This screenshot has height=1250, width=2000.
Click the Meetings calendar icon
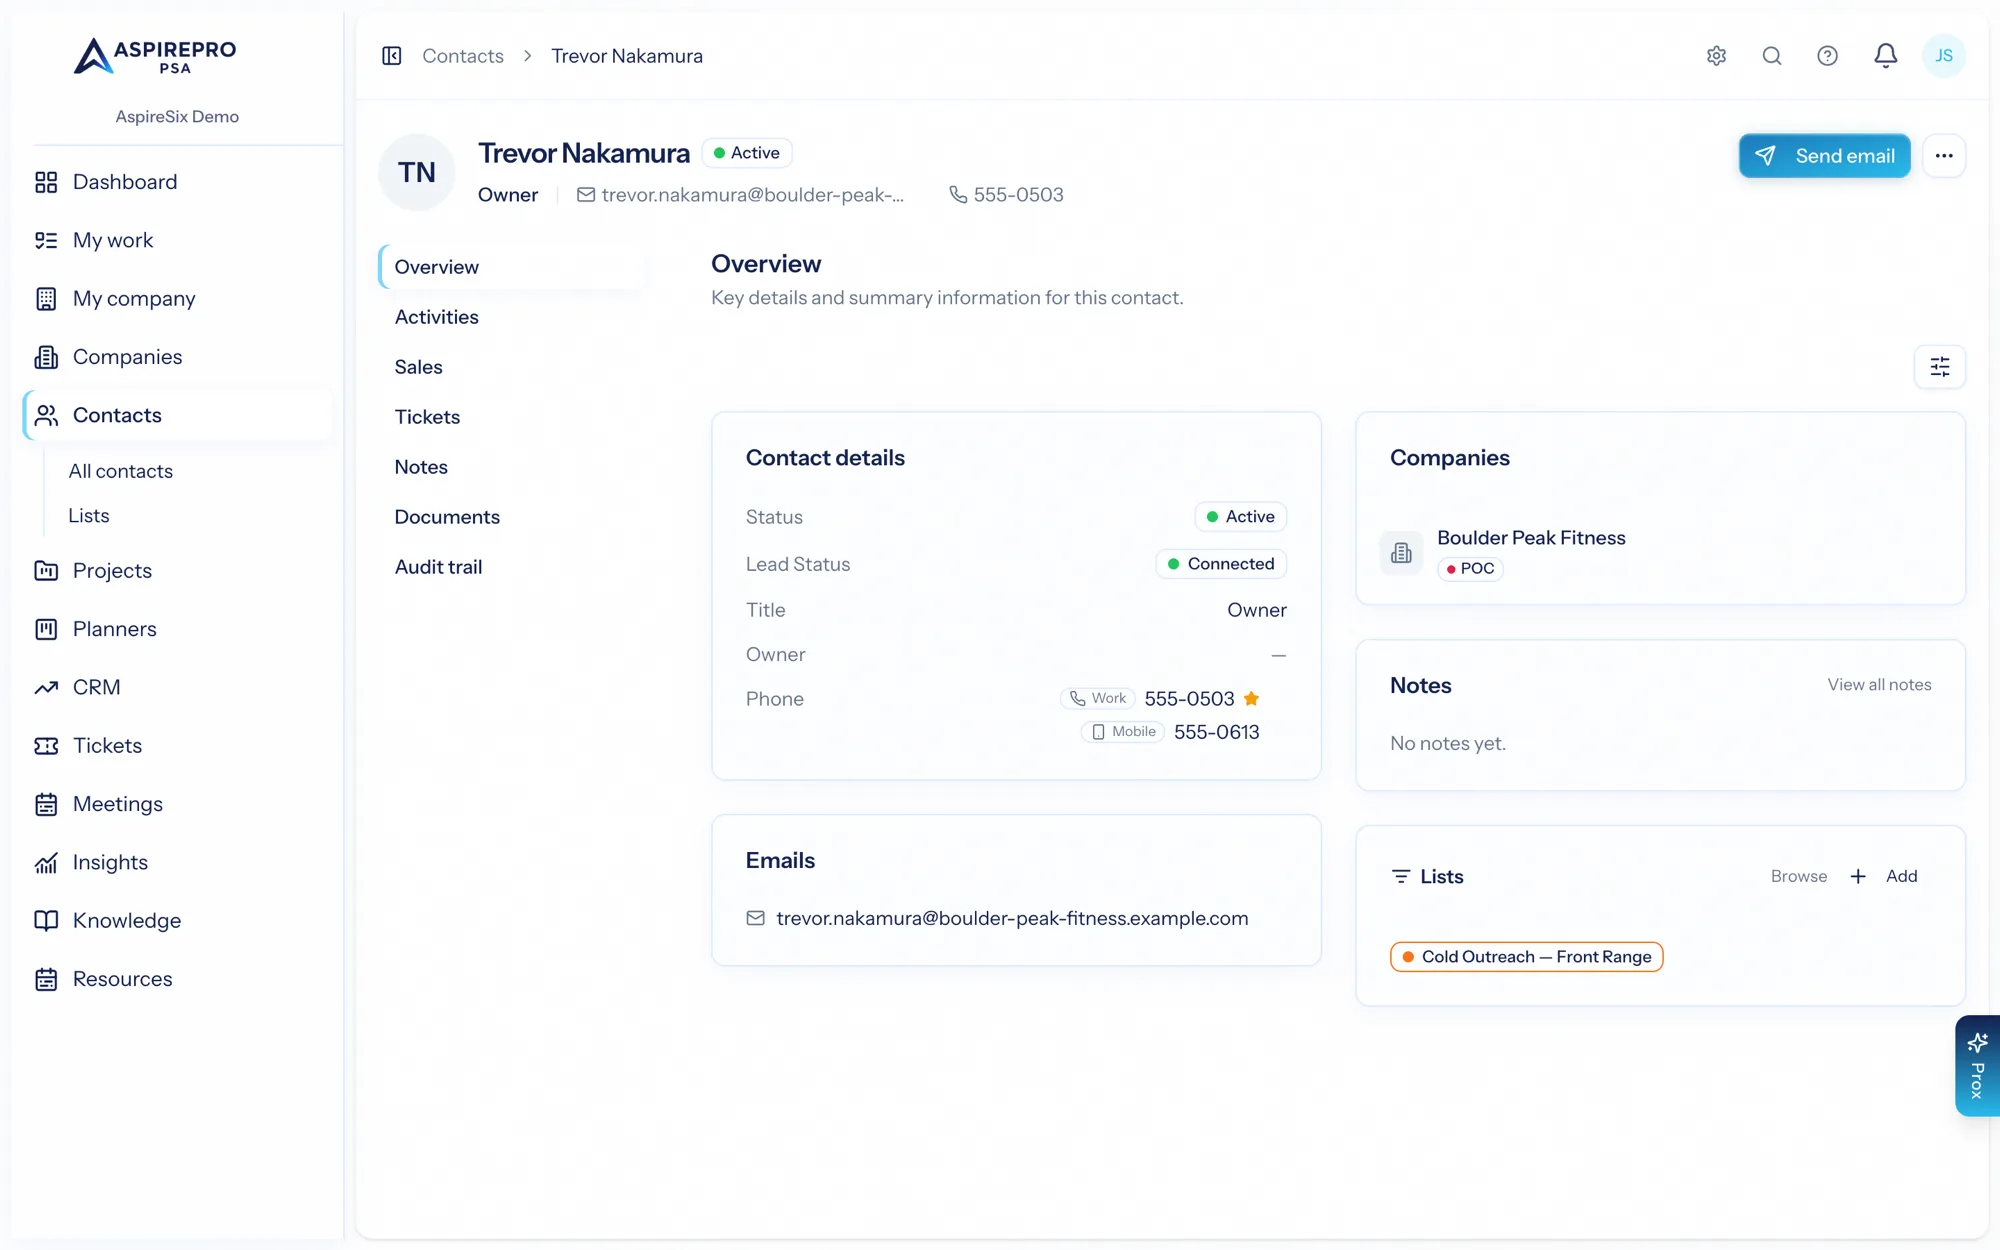coord(46,804)
